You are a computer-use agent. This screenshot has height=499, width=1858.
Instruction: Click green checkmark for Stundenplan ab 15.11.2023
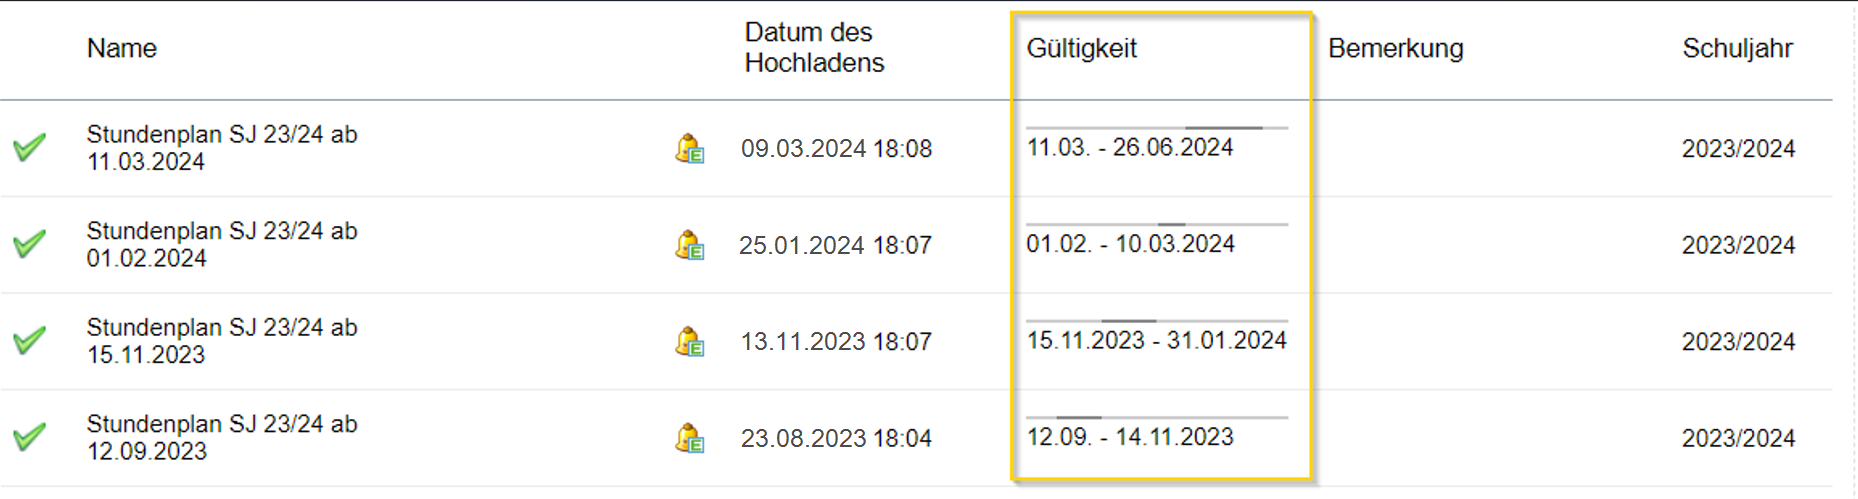pos(30,341)
